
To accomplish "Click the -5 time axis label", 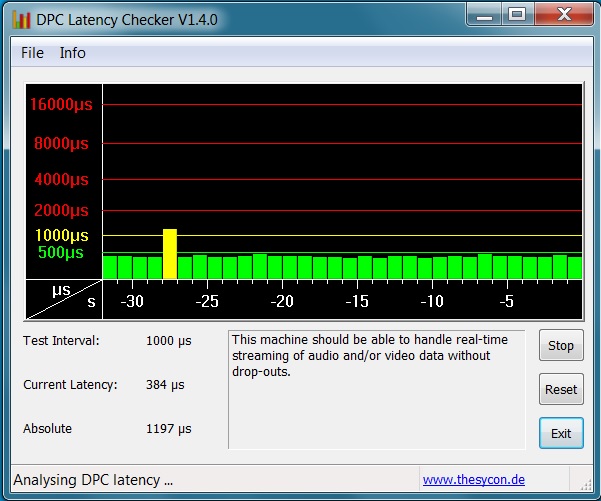I will tap(507, 301).
